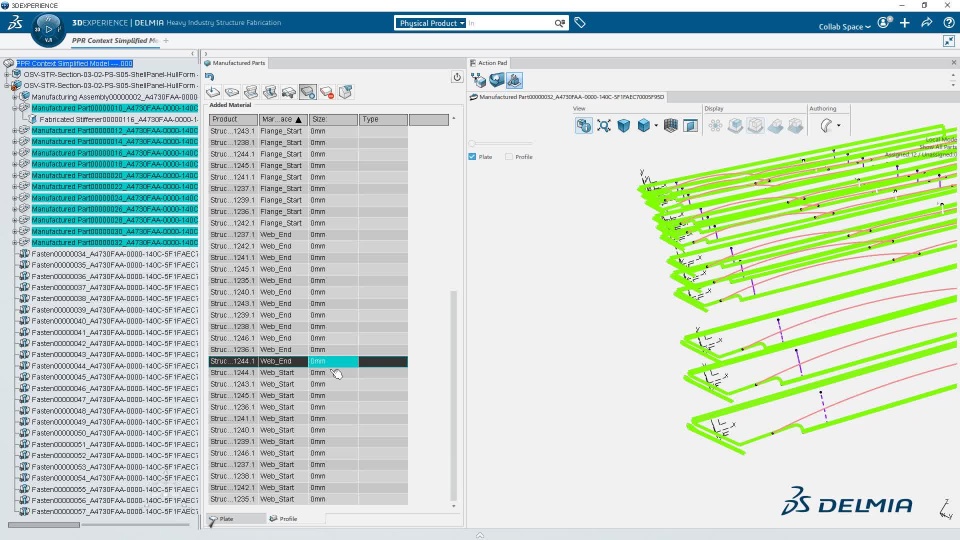Click the search magnifier icon

(560, 23)
